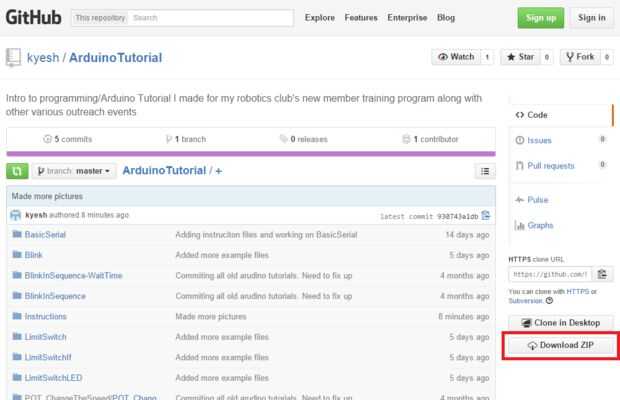The image size is (620, 400).
Task: Click the Made more pictures commit title
Action: coord(47,196)
